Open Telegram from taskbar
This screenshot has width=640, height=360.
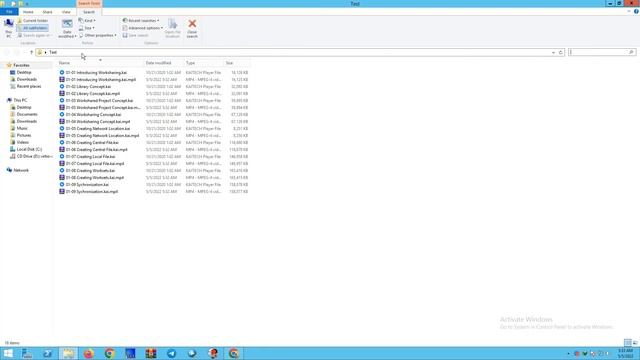(171, 353)
